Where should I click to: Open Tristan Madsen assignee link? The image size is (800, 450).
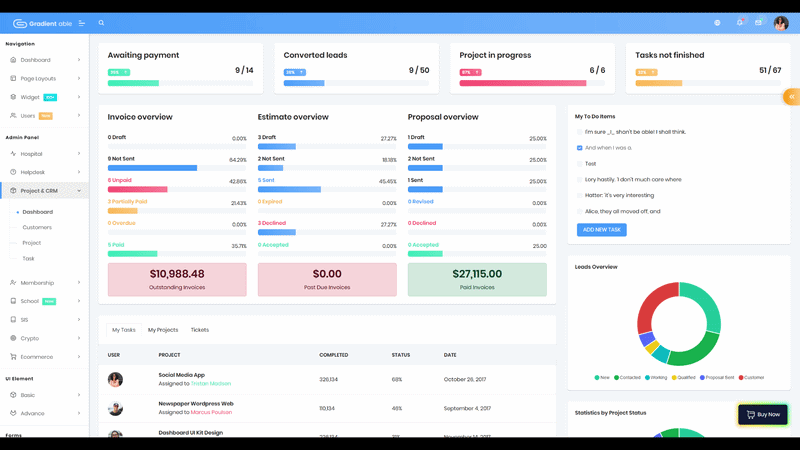(x=211, y=384)
